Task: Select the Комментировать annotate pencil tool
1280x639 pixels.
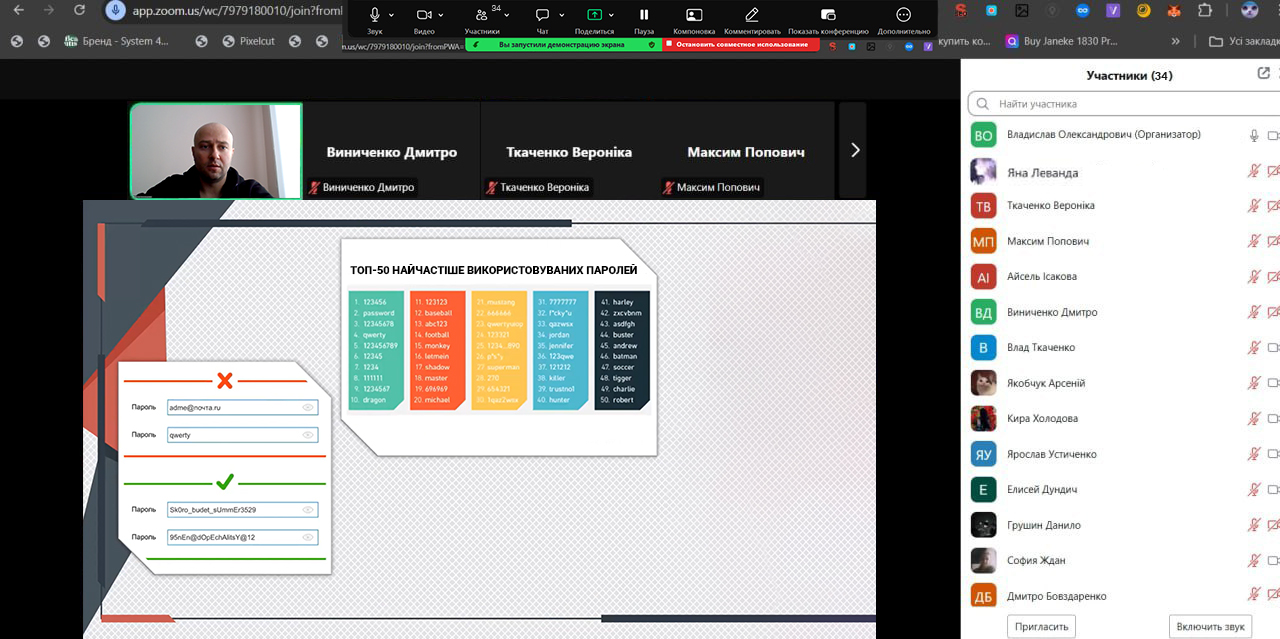Action: tap(752, 15)
